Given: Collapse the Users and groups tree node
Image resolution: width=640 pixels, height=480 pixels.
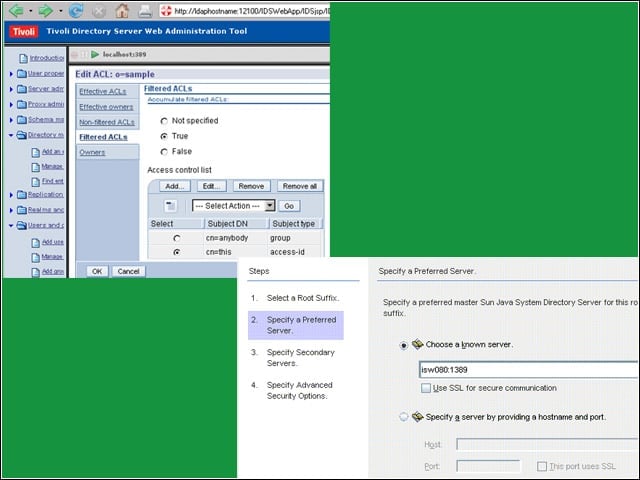Looking at the screenshot, I should point(11,225).
